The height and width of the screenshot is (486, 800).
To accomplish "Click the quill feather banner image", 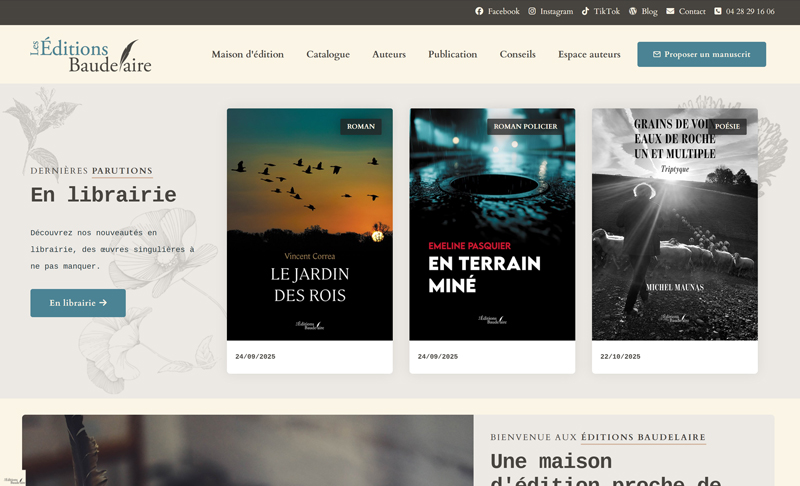I will coord(247,450).
